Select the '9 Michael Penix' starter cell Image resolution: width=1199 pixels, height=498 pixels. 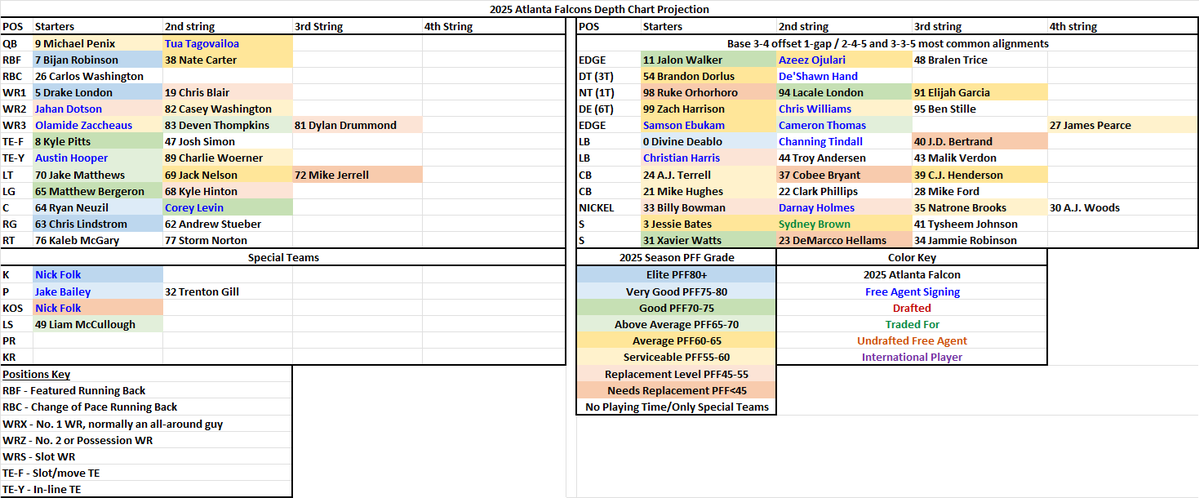pyautogui.click(x=98, y=44)
